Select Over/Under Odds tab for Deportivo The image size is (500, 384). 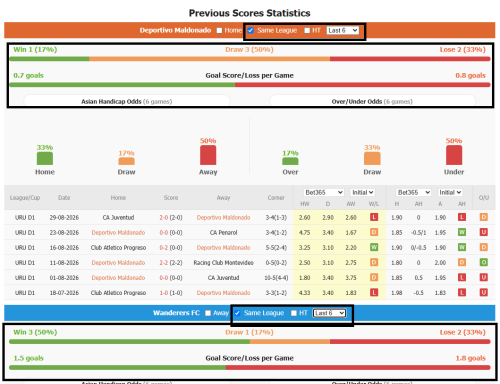[x=372, y=101]
